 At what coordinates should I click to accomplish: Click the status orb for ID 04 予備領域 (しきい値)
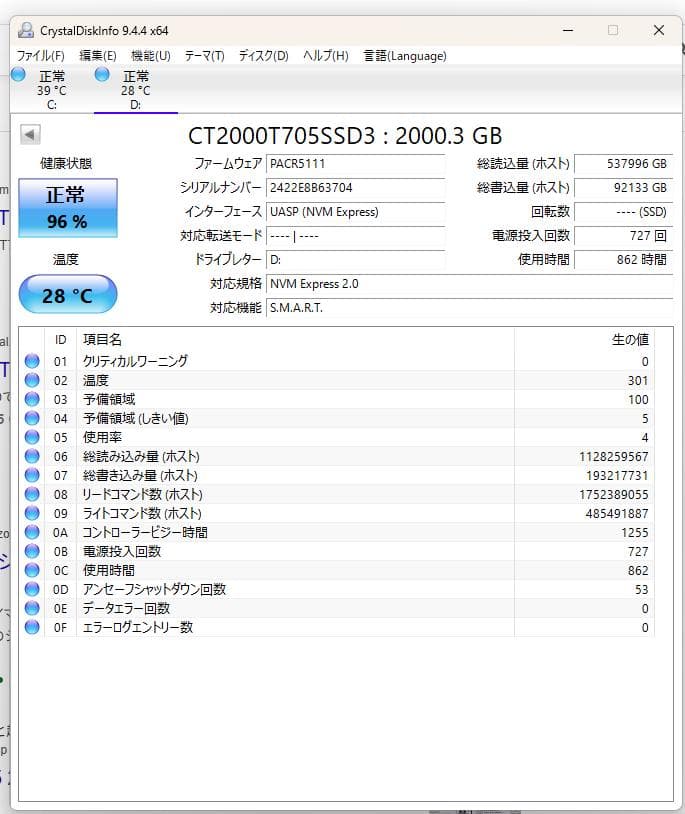pyautogui.click(x=32, y=418)
